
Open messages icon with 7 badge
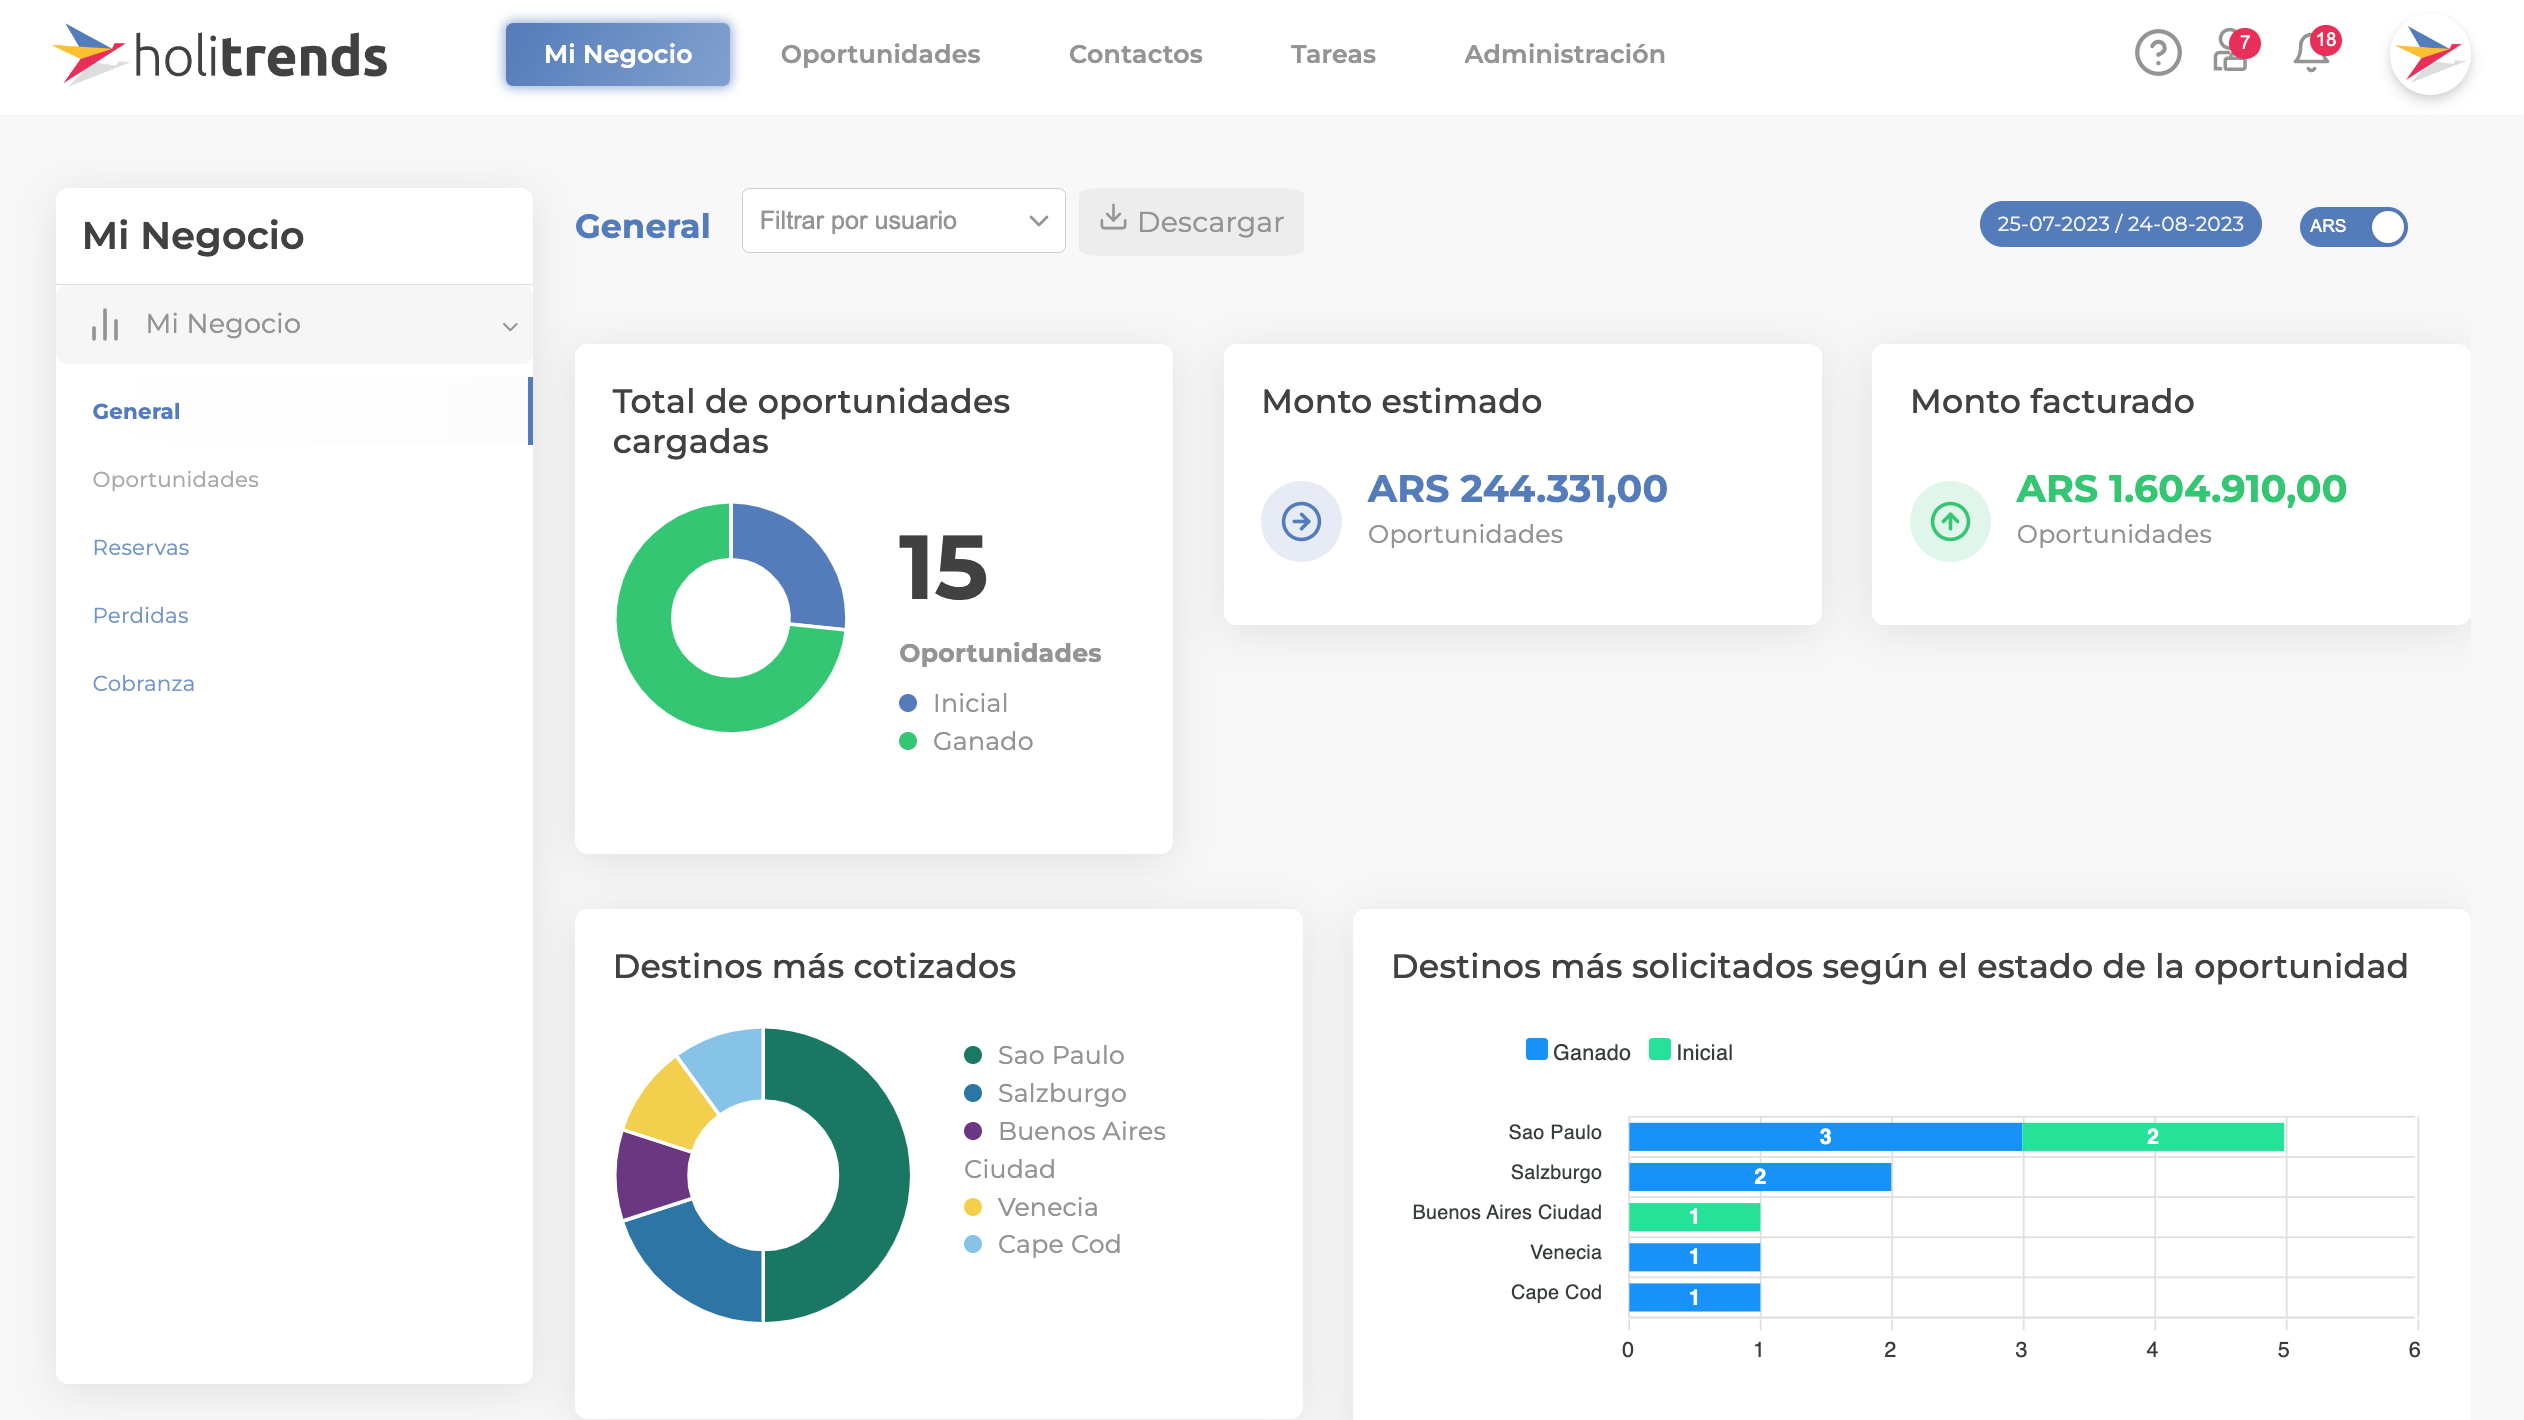click(2234, 52)
